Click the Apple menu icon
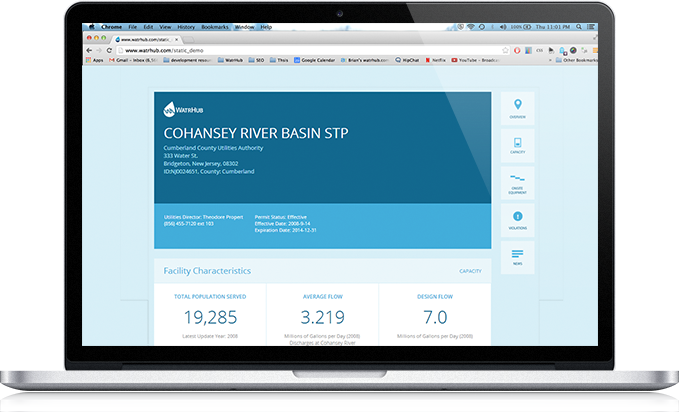This screenshot has height=412, width=679. tap(90, 27)
